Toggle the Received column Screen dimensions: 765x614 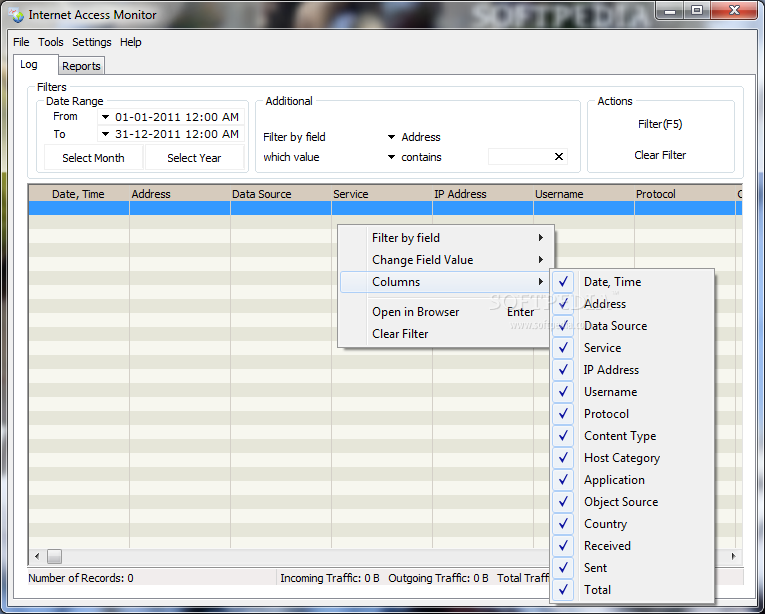(563, 545)
